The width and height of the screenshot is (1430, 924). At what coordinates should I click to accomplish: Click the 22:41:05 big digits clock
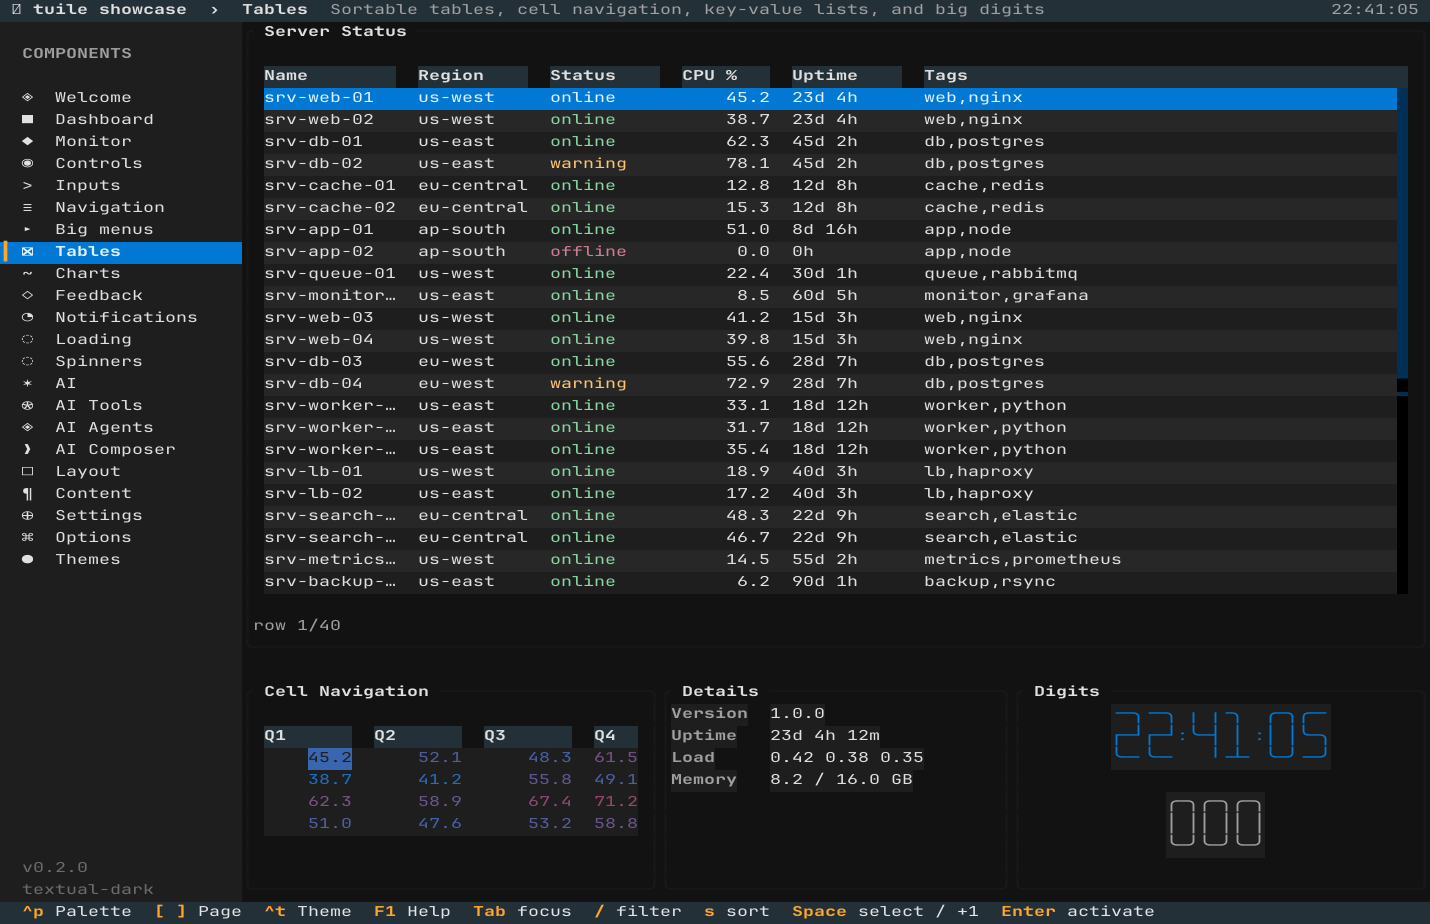(x=1221, y=736)
